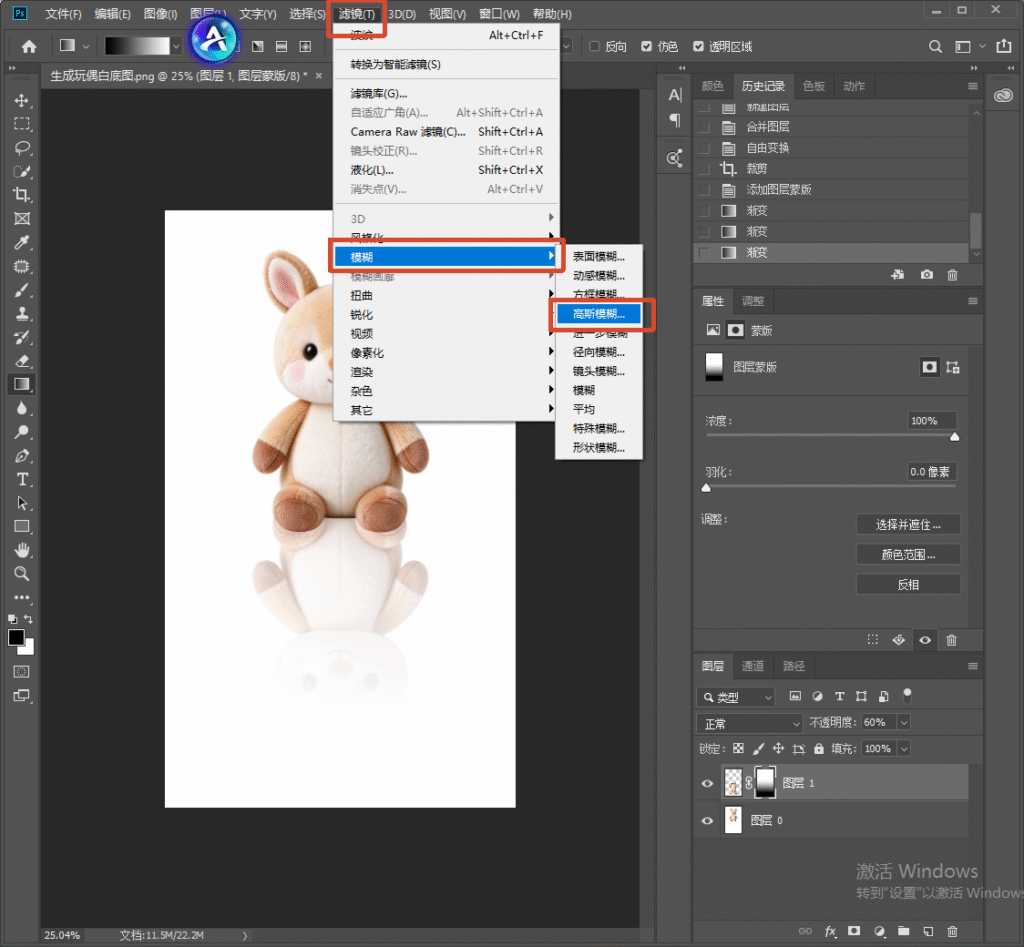This screenshot has height=947, width=1024.
Task: Create new snapshot with camera icon
Action: pos(926,275)
